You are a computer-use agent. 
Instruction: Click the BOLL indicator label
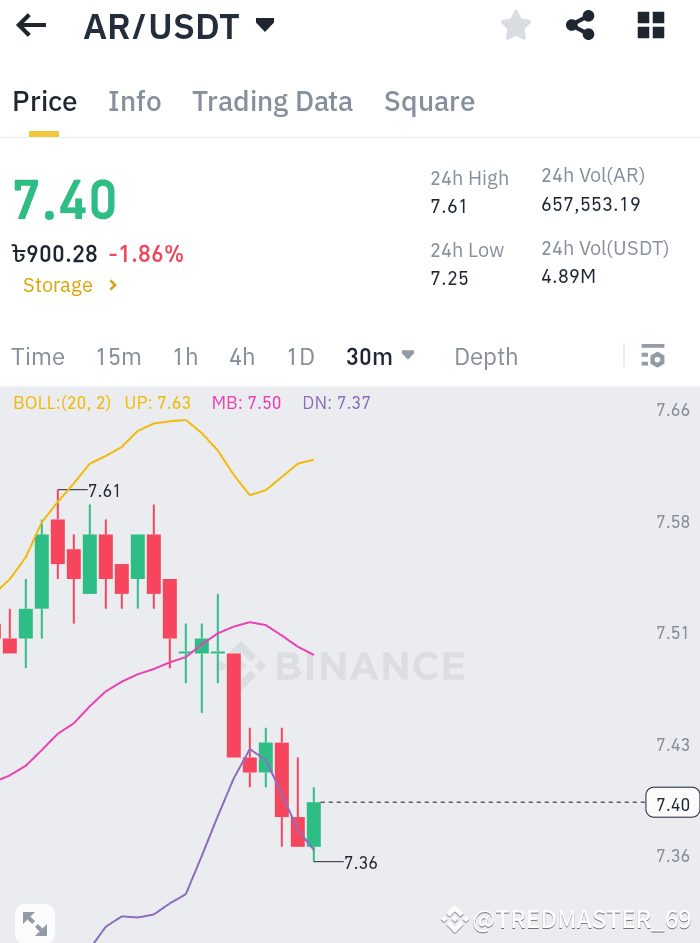pos(61,404)
